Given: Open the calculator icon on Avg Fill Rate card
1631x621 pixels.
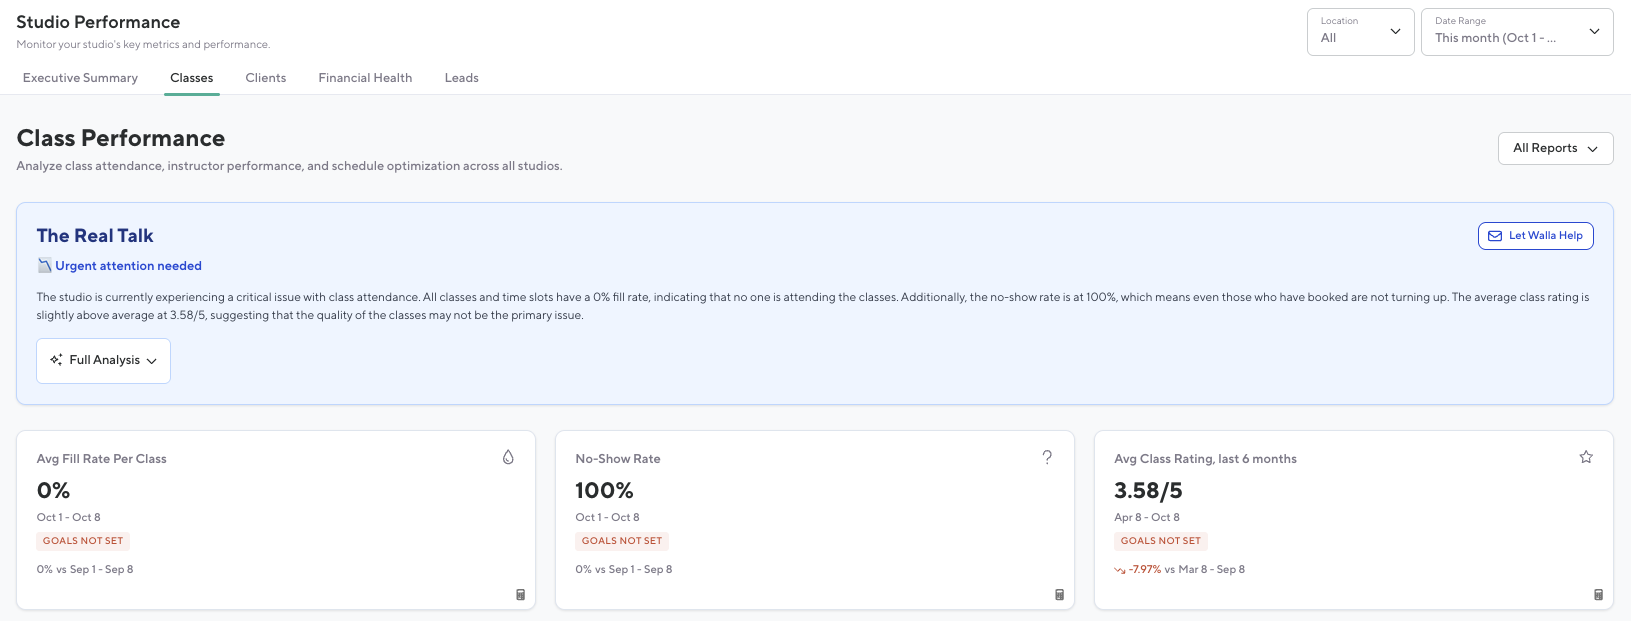Looking at the screenshot, I should click(x=520, y=594).
